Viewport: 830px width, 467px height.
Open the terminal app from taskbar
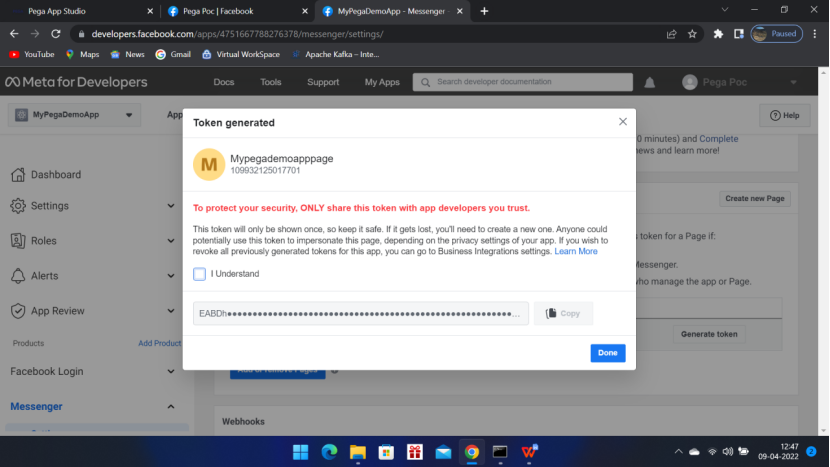tap(500, 452)
